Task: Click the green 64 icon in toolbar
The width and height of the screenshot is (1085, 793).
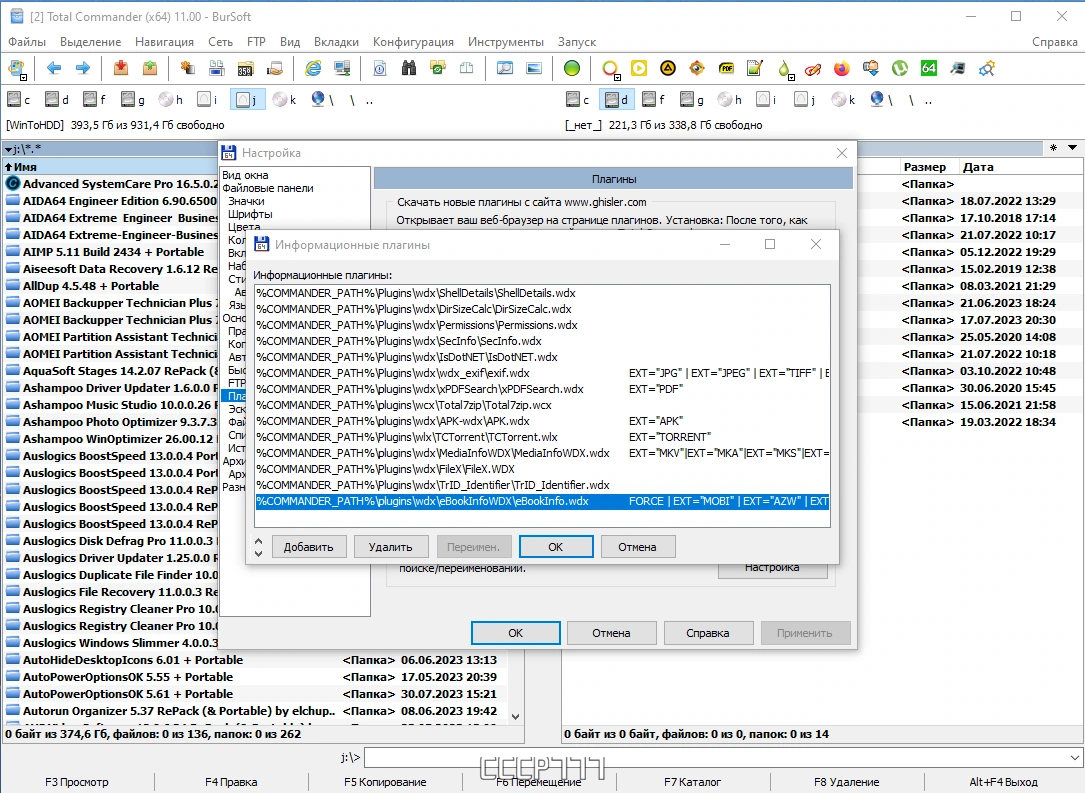Action: coord(929,68)
